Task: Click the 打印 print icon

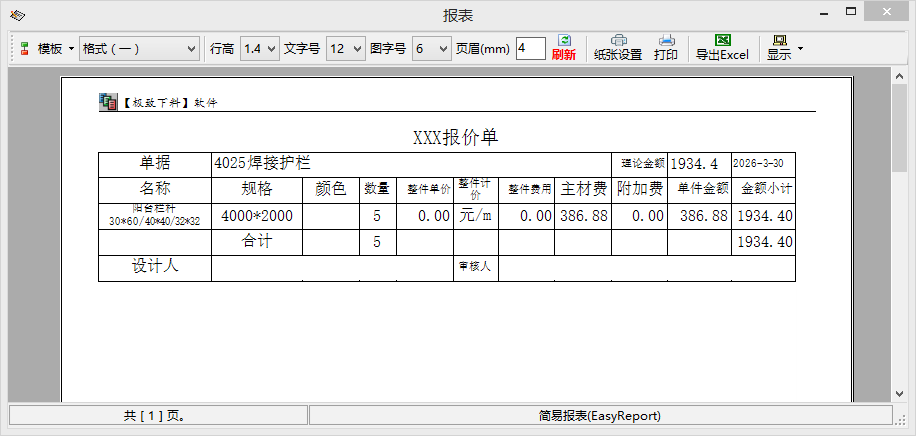Action: click(x=666, y=47)
